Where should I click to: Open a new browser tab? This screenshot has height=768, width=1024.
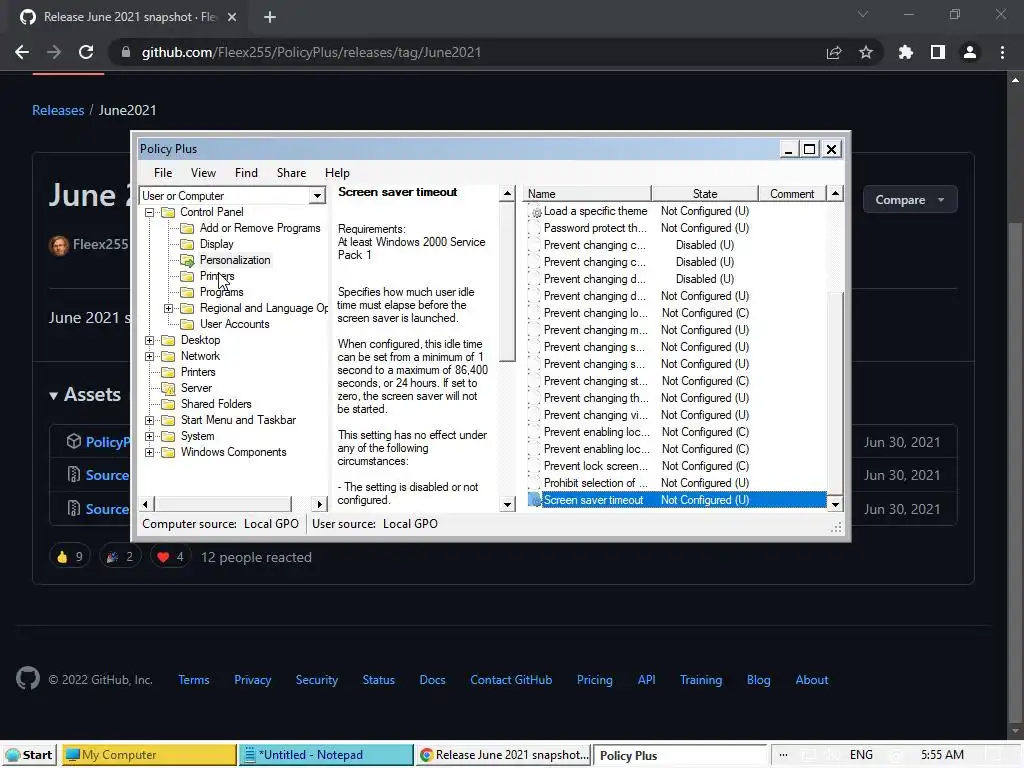point(270,17)
